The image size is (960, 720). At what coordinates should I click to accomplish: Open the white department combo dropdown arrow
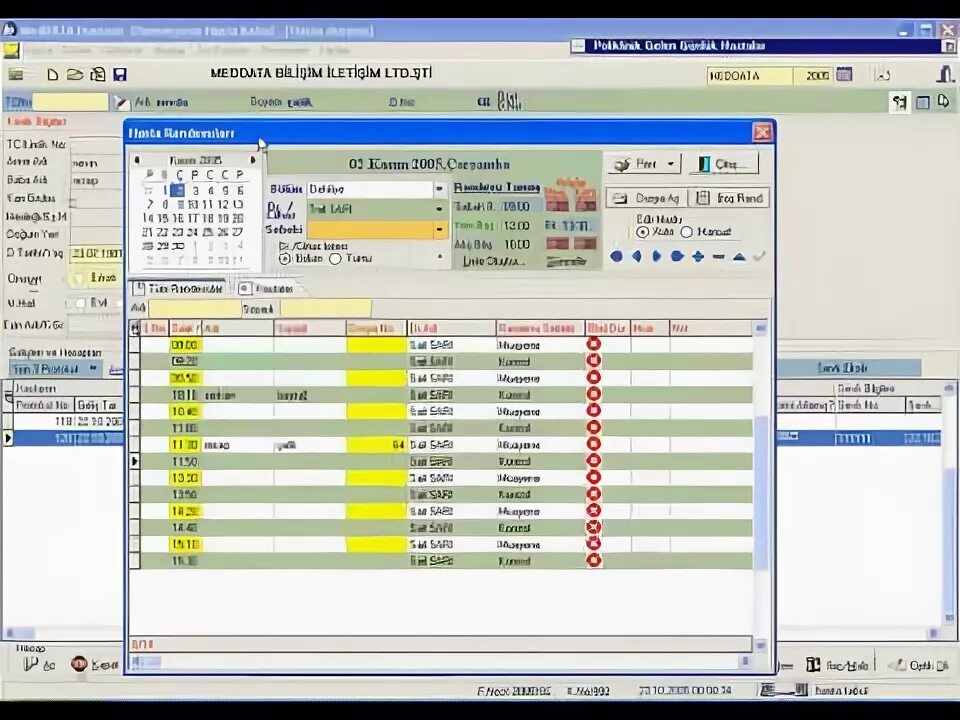coord(439,189)
